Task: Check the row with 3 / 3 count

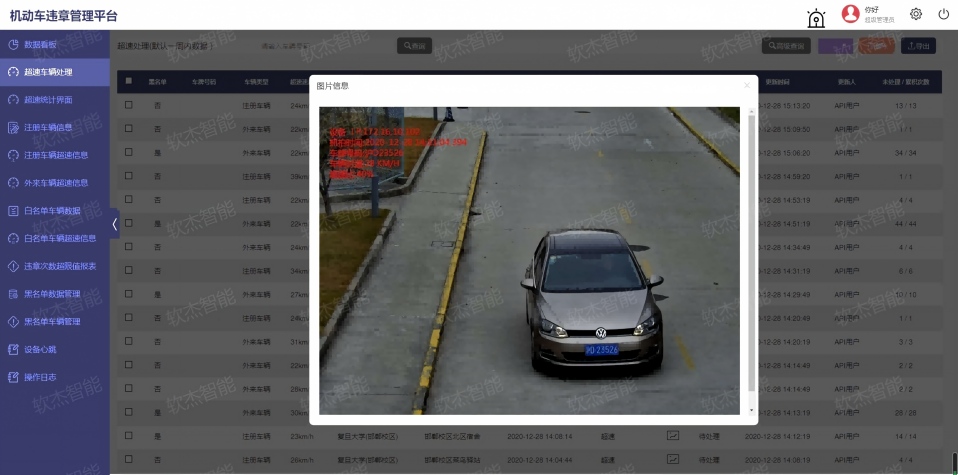Action: point(128,341)
